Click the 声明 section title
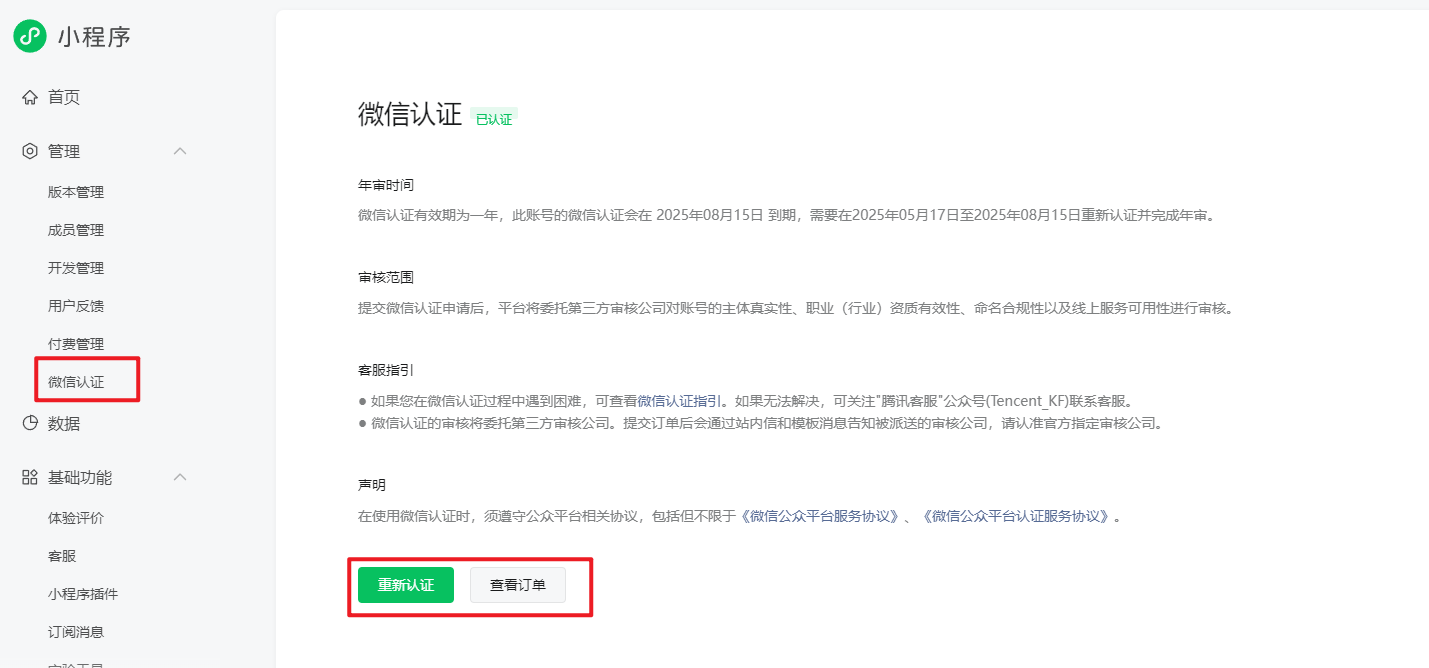This screenshot has height=668, width=1429. tap(372, 485)
